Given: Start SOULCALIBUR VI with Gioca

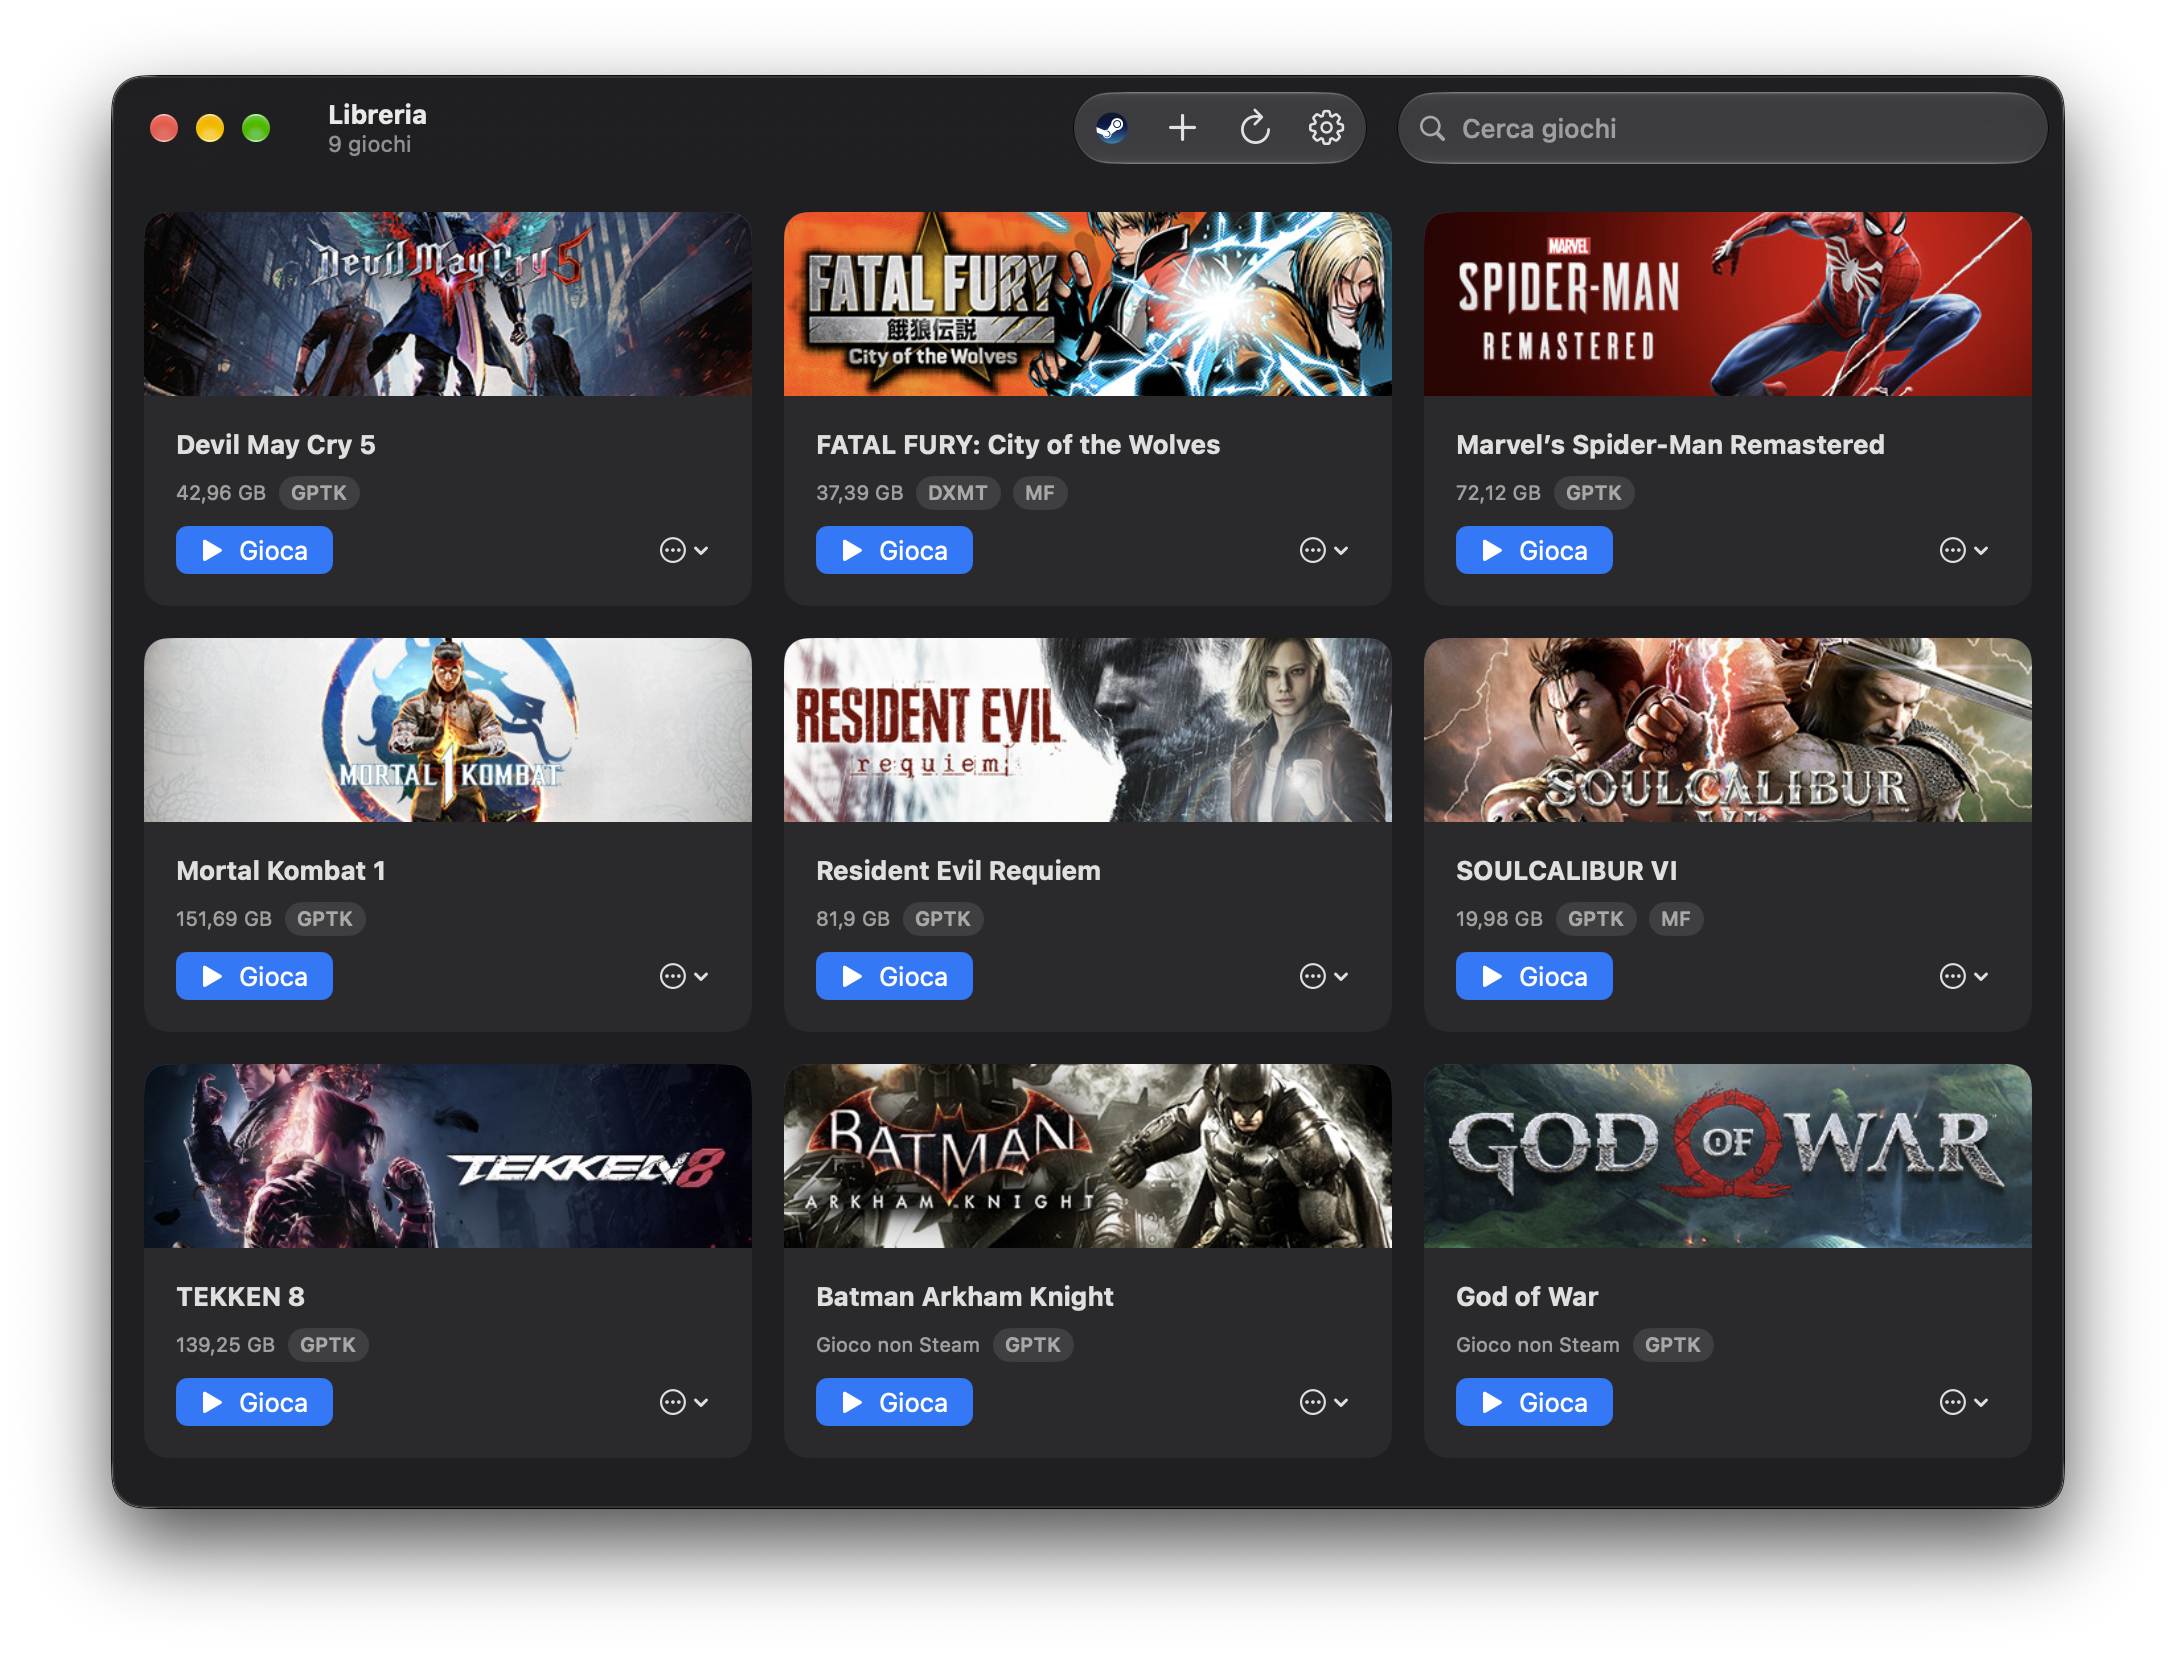Looking at the screenshot, I should 1534,976.
